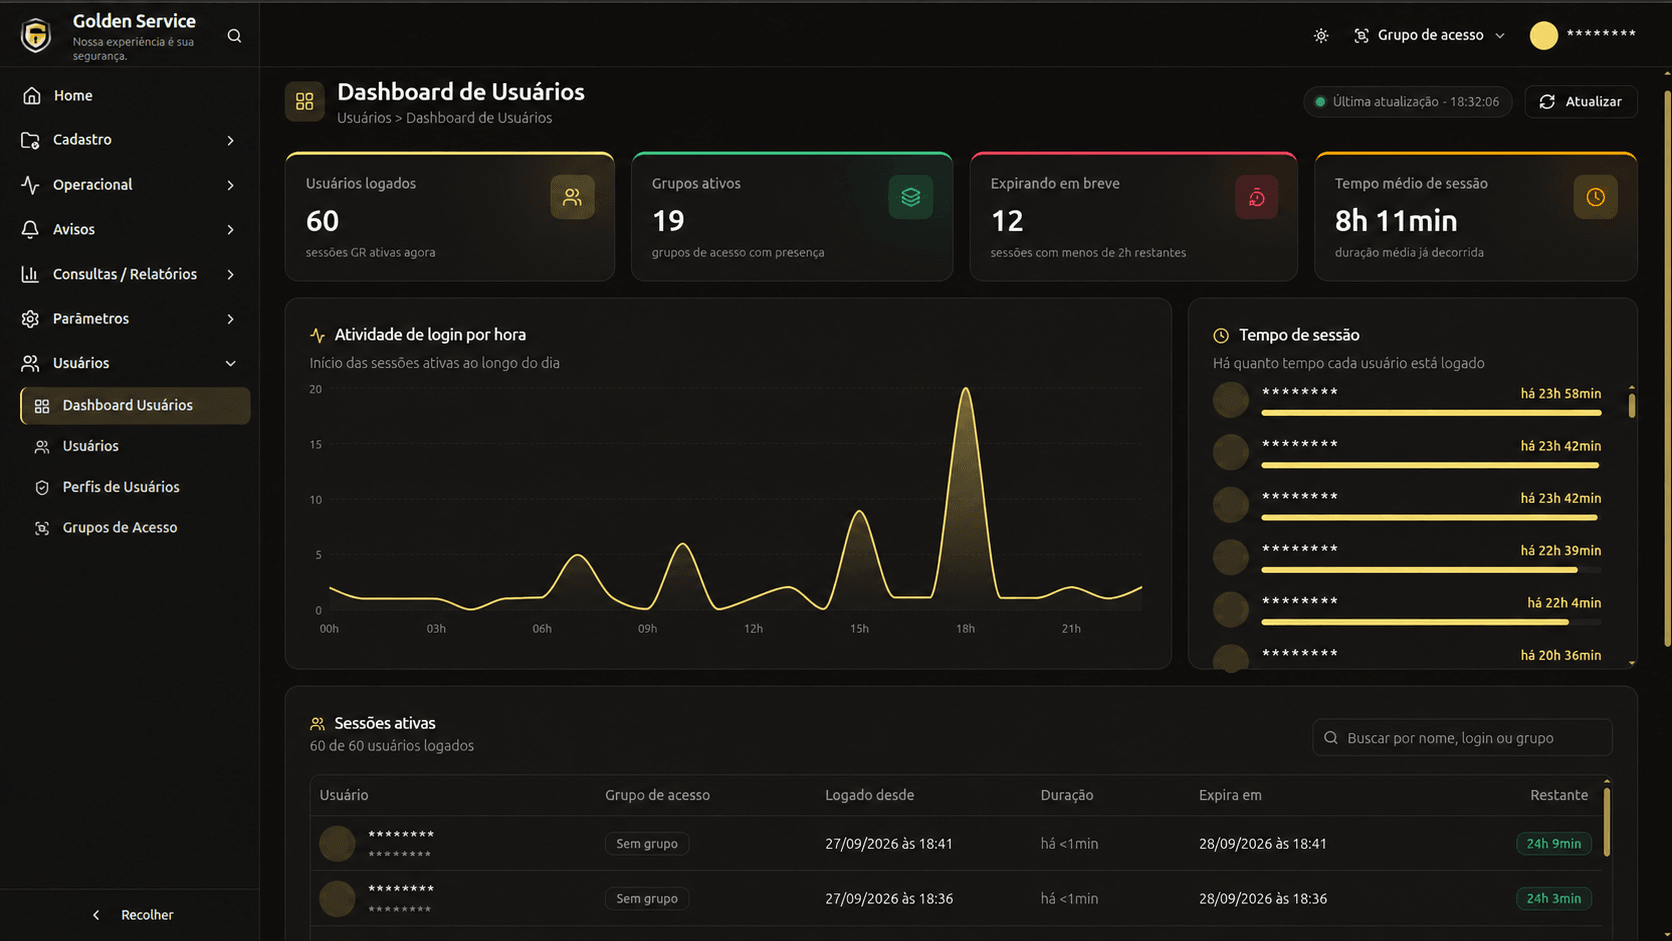This screenshot has width=1672, height=941.
Task: Click the Sessões ativas table scrollbar
Action: point(1607,820)
